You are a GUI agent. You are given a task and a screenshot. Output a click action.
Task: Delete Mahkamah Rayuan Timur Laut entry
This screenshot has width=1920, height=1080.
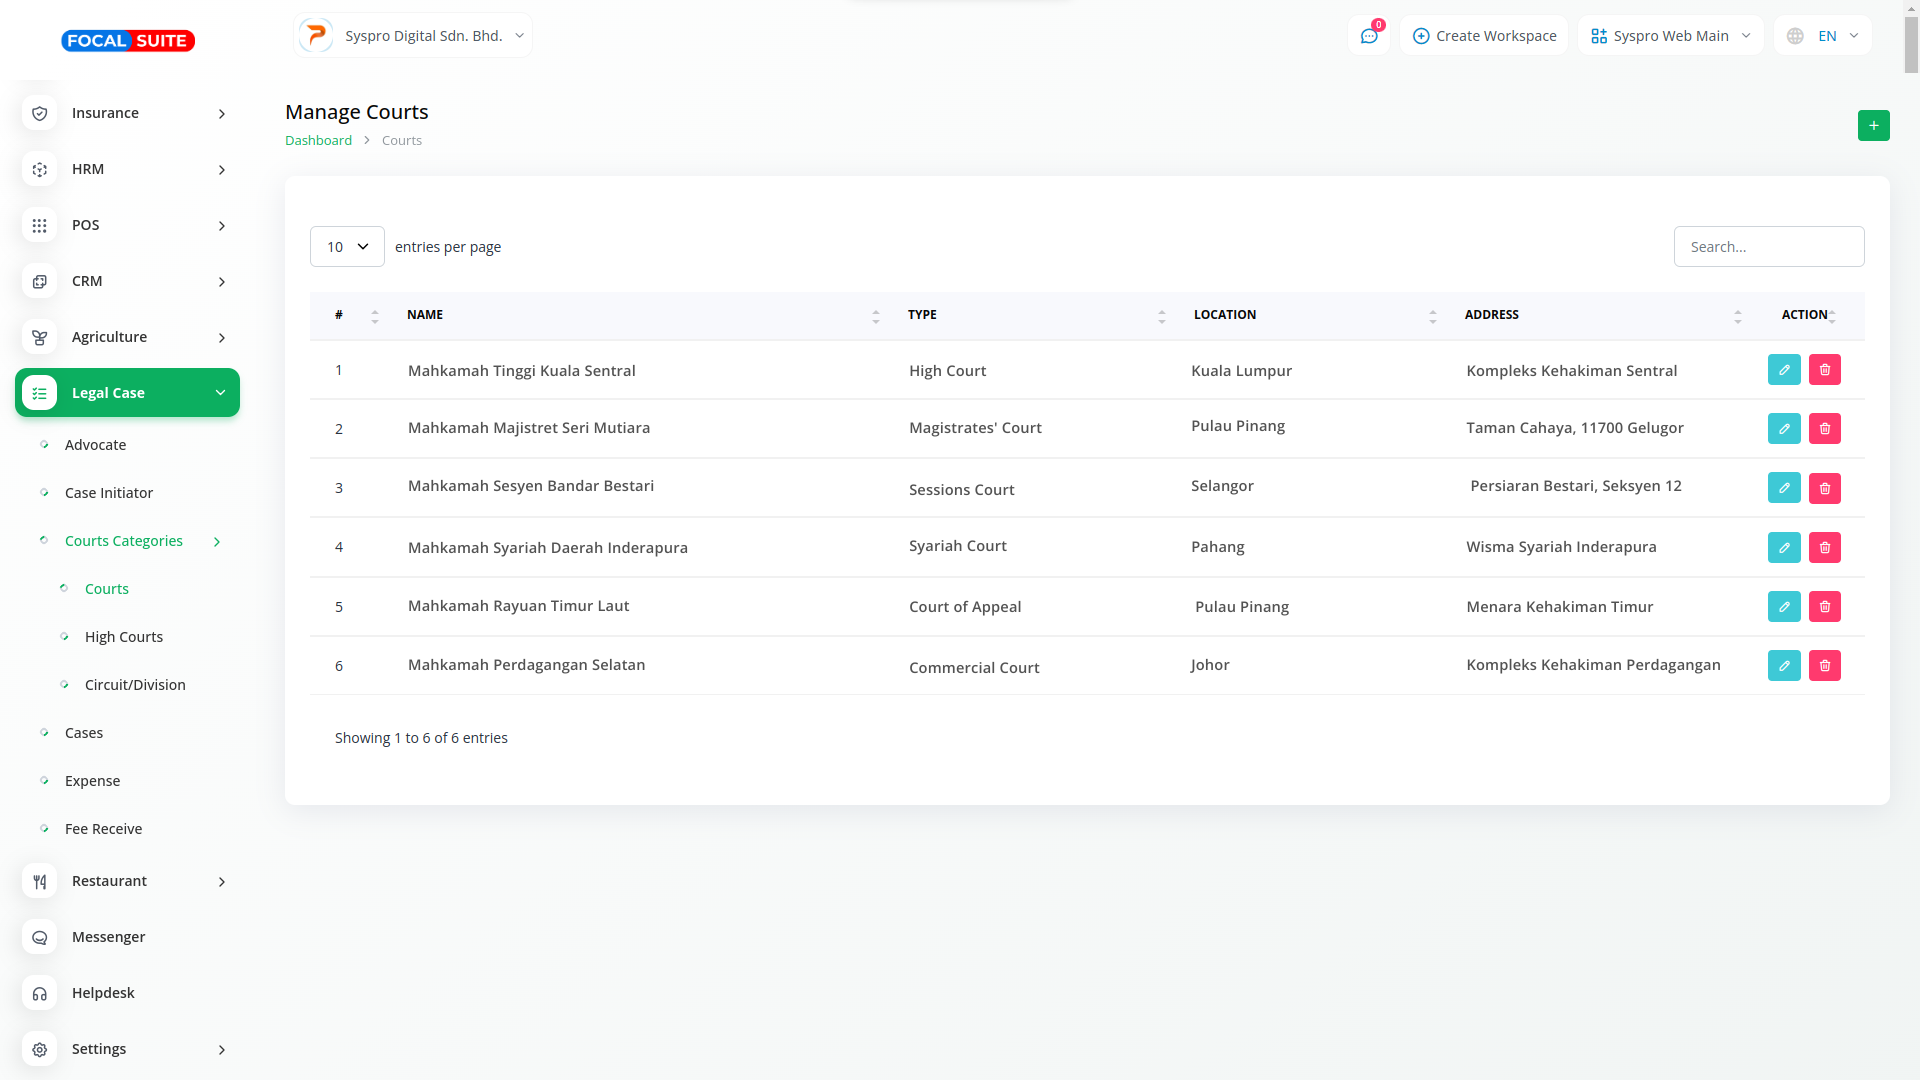[x=1824, y=607]
